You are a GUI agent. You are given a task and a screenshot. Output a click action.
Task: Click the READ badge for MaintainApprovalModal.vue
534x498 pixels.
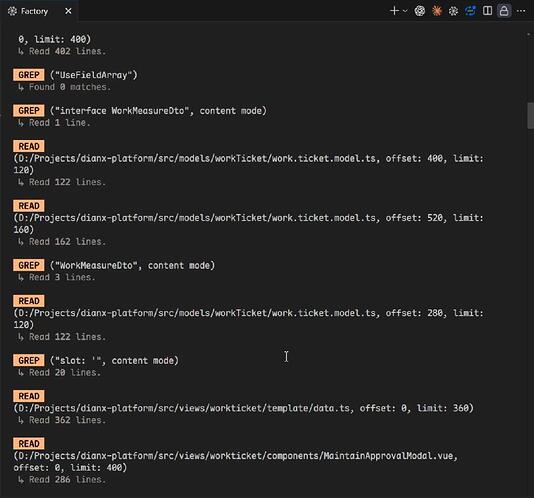pos(29,443)
